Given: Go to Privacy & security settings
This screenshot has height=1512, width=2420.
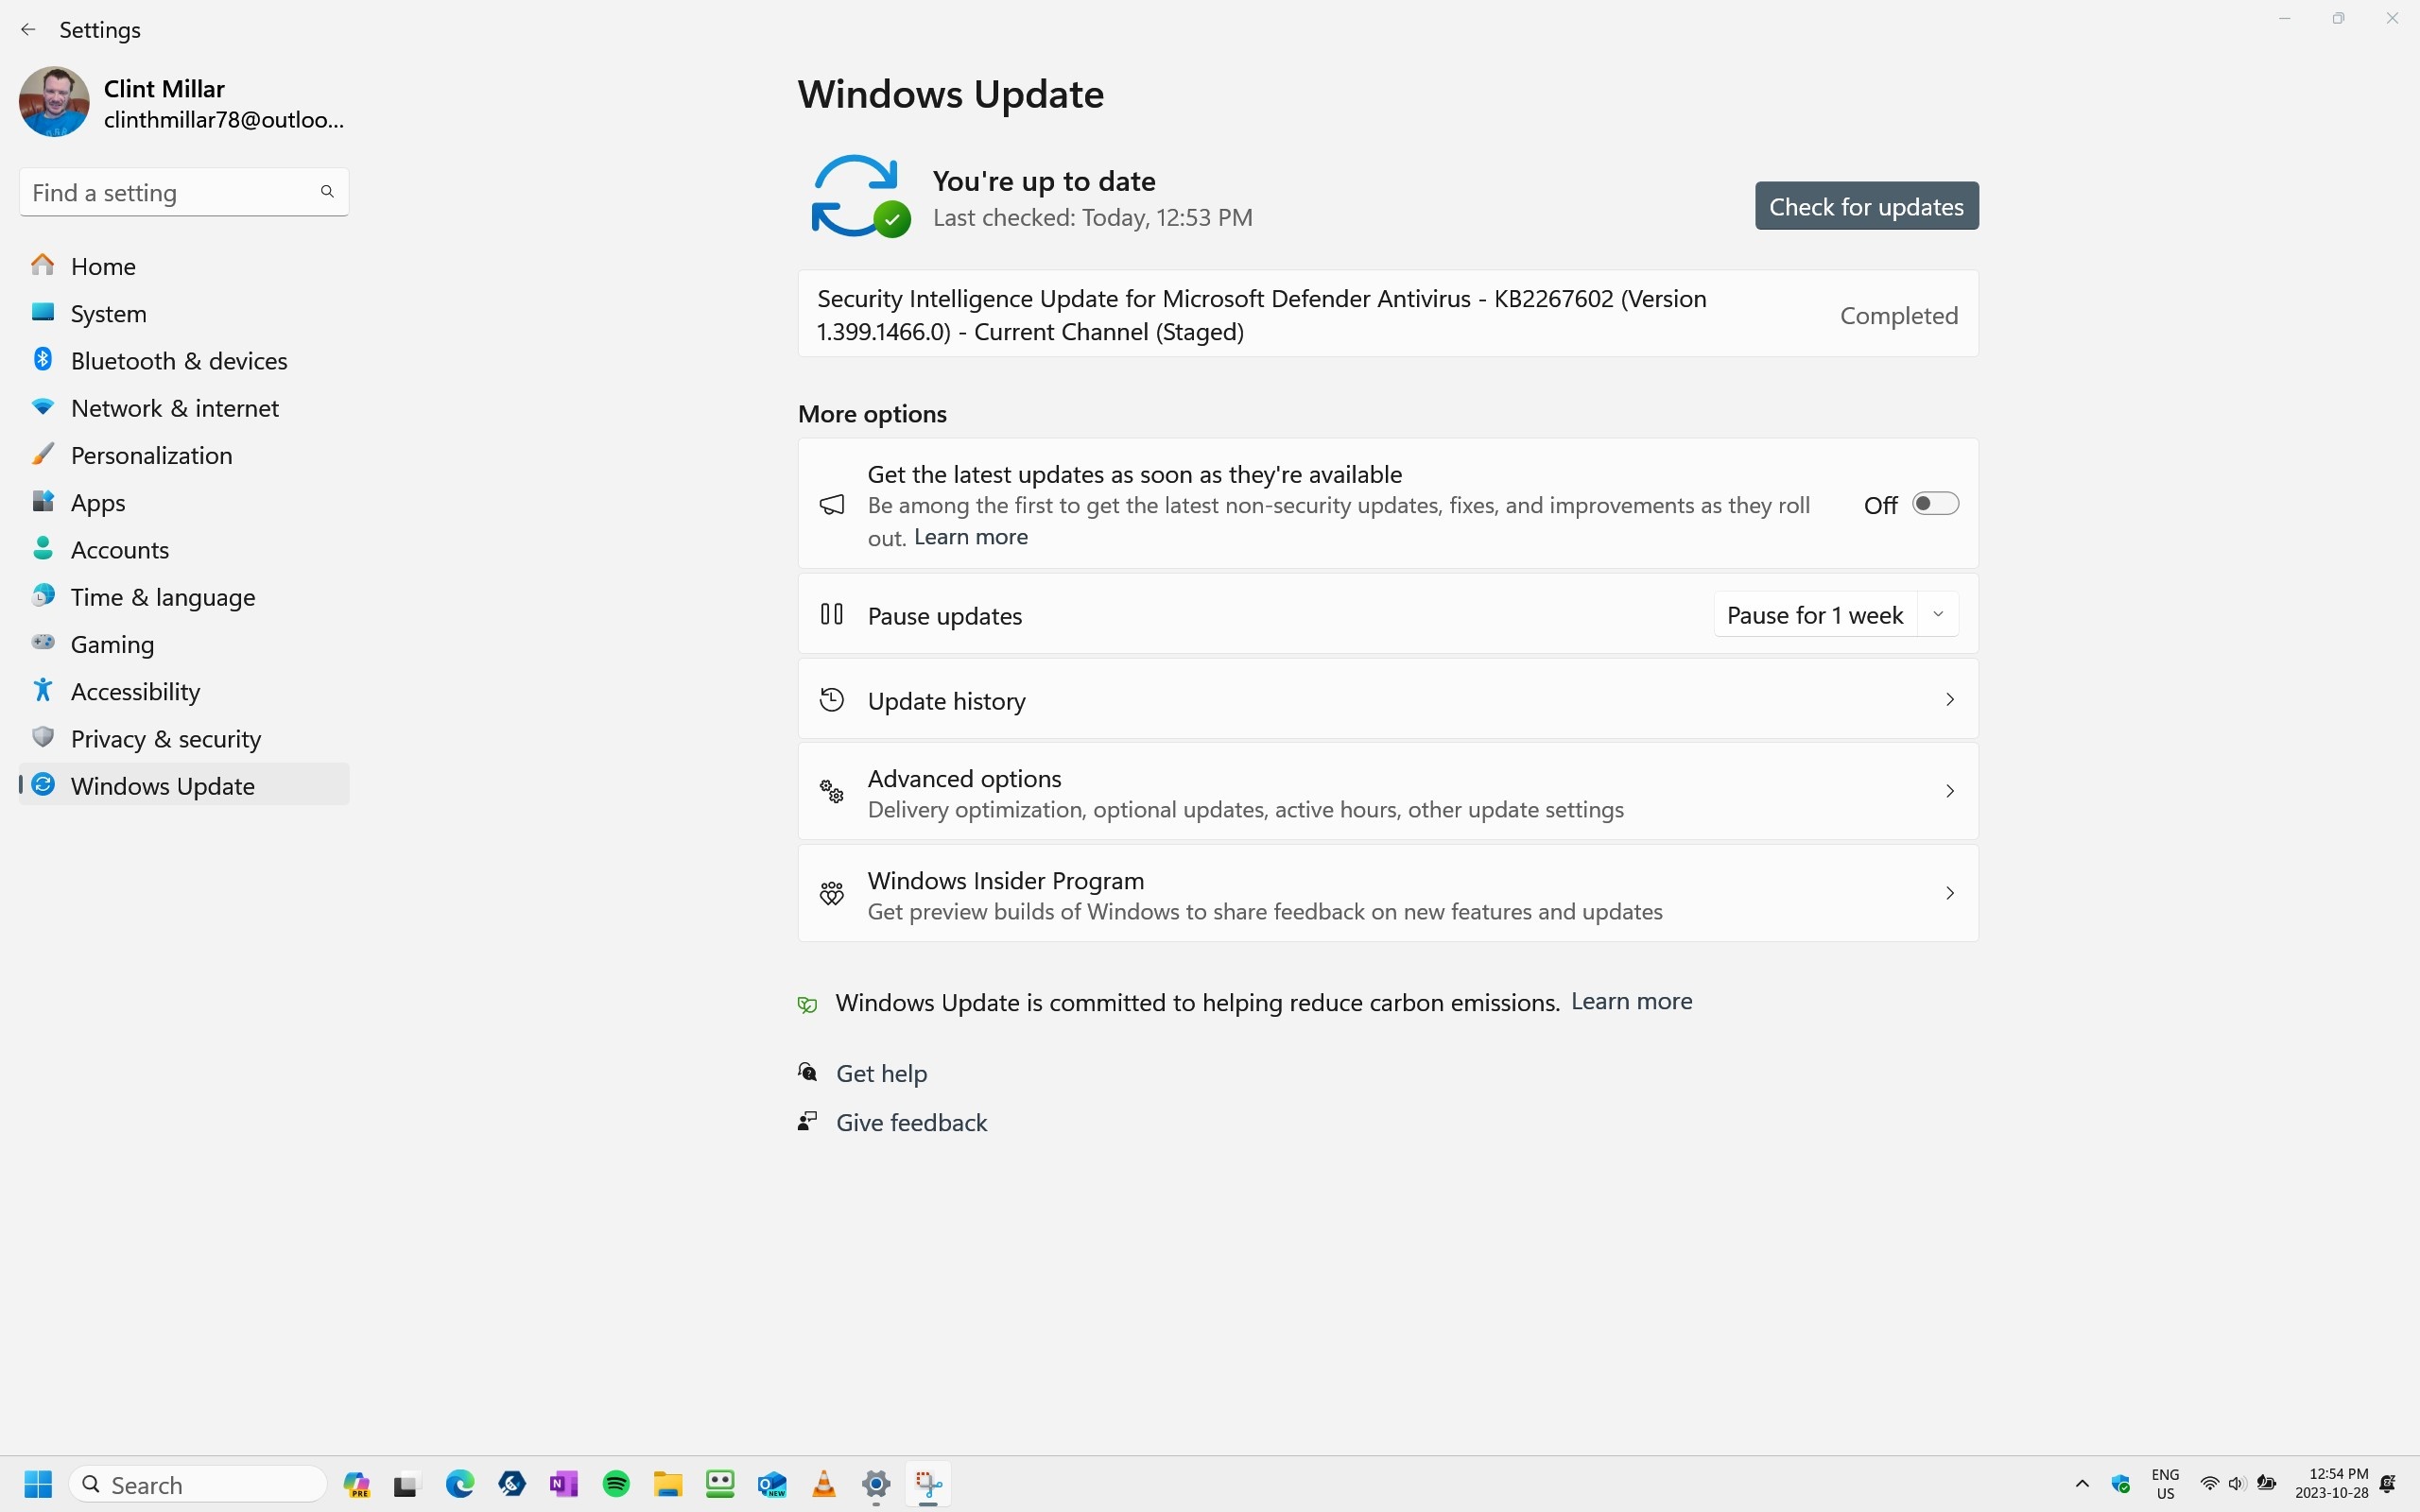Looking at the screenshot, I should tap(165, 739).
